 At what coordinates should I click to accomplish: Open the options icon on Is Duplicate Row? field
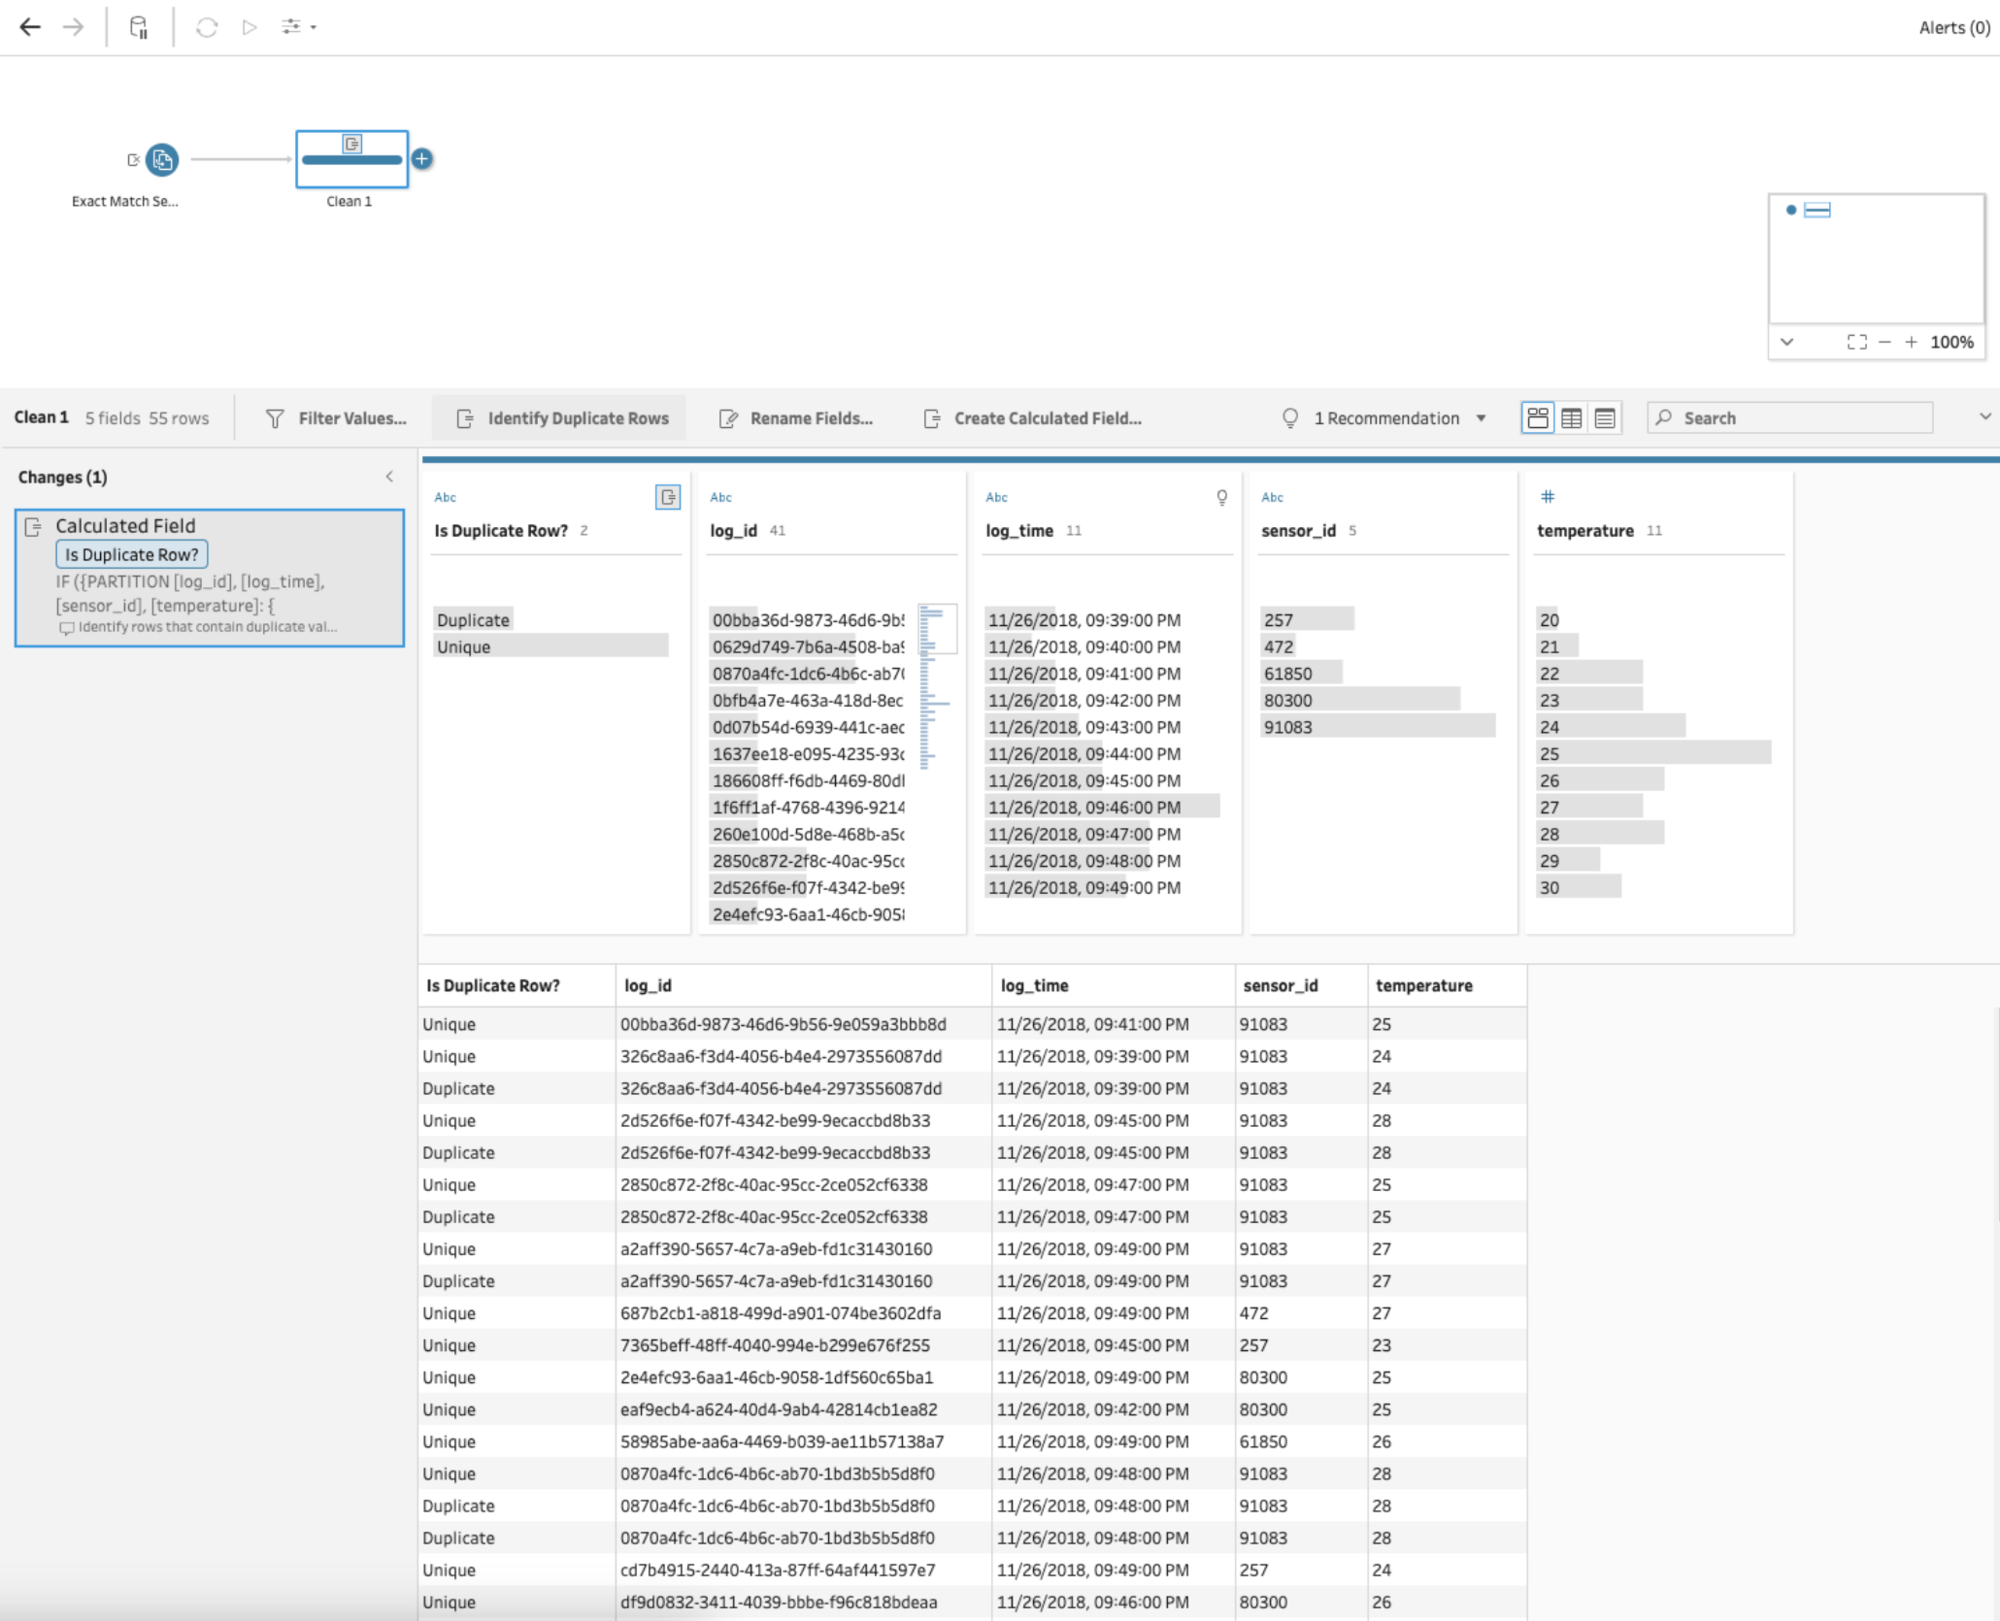pyautogui.click(x=667, y=497)
